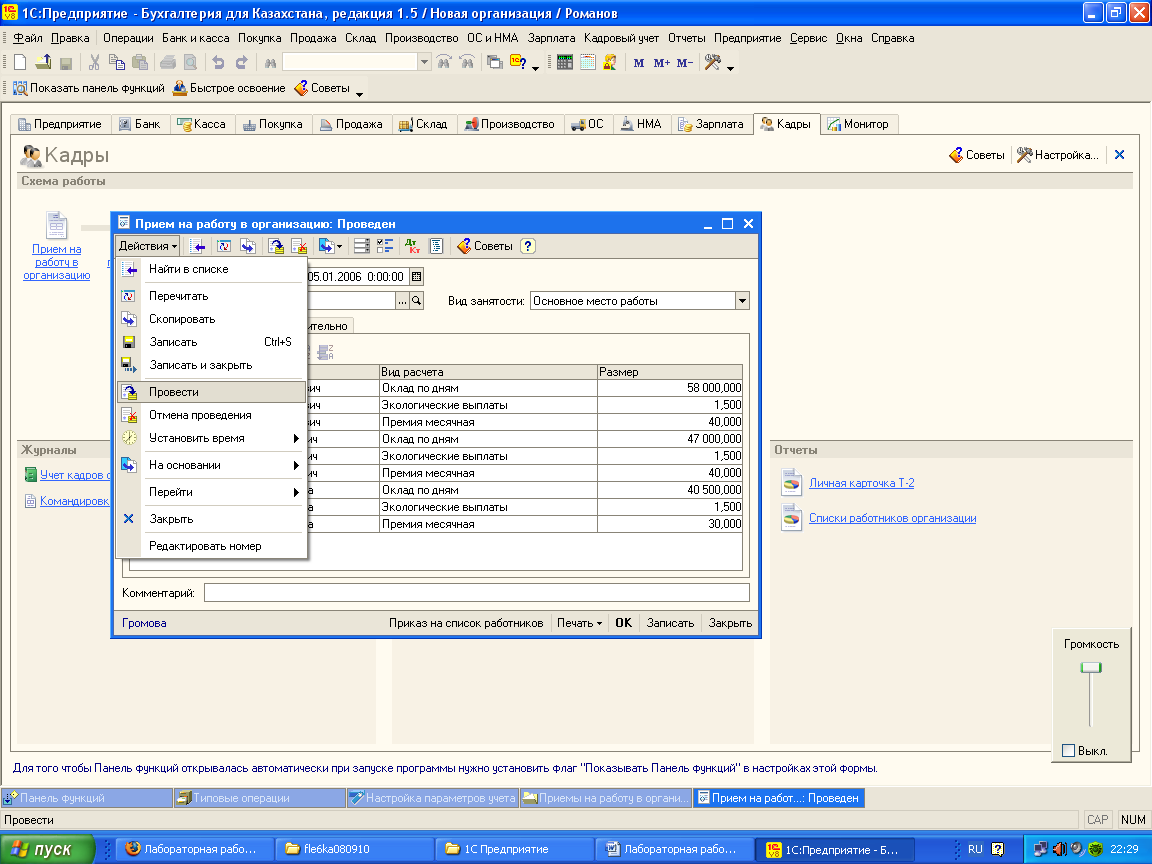Image resolution: width=1152 pixels, height=864 pixels.
Task: Switch to the Монитор tab
Action: [x=858, y=124]
